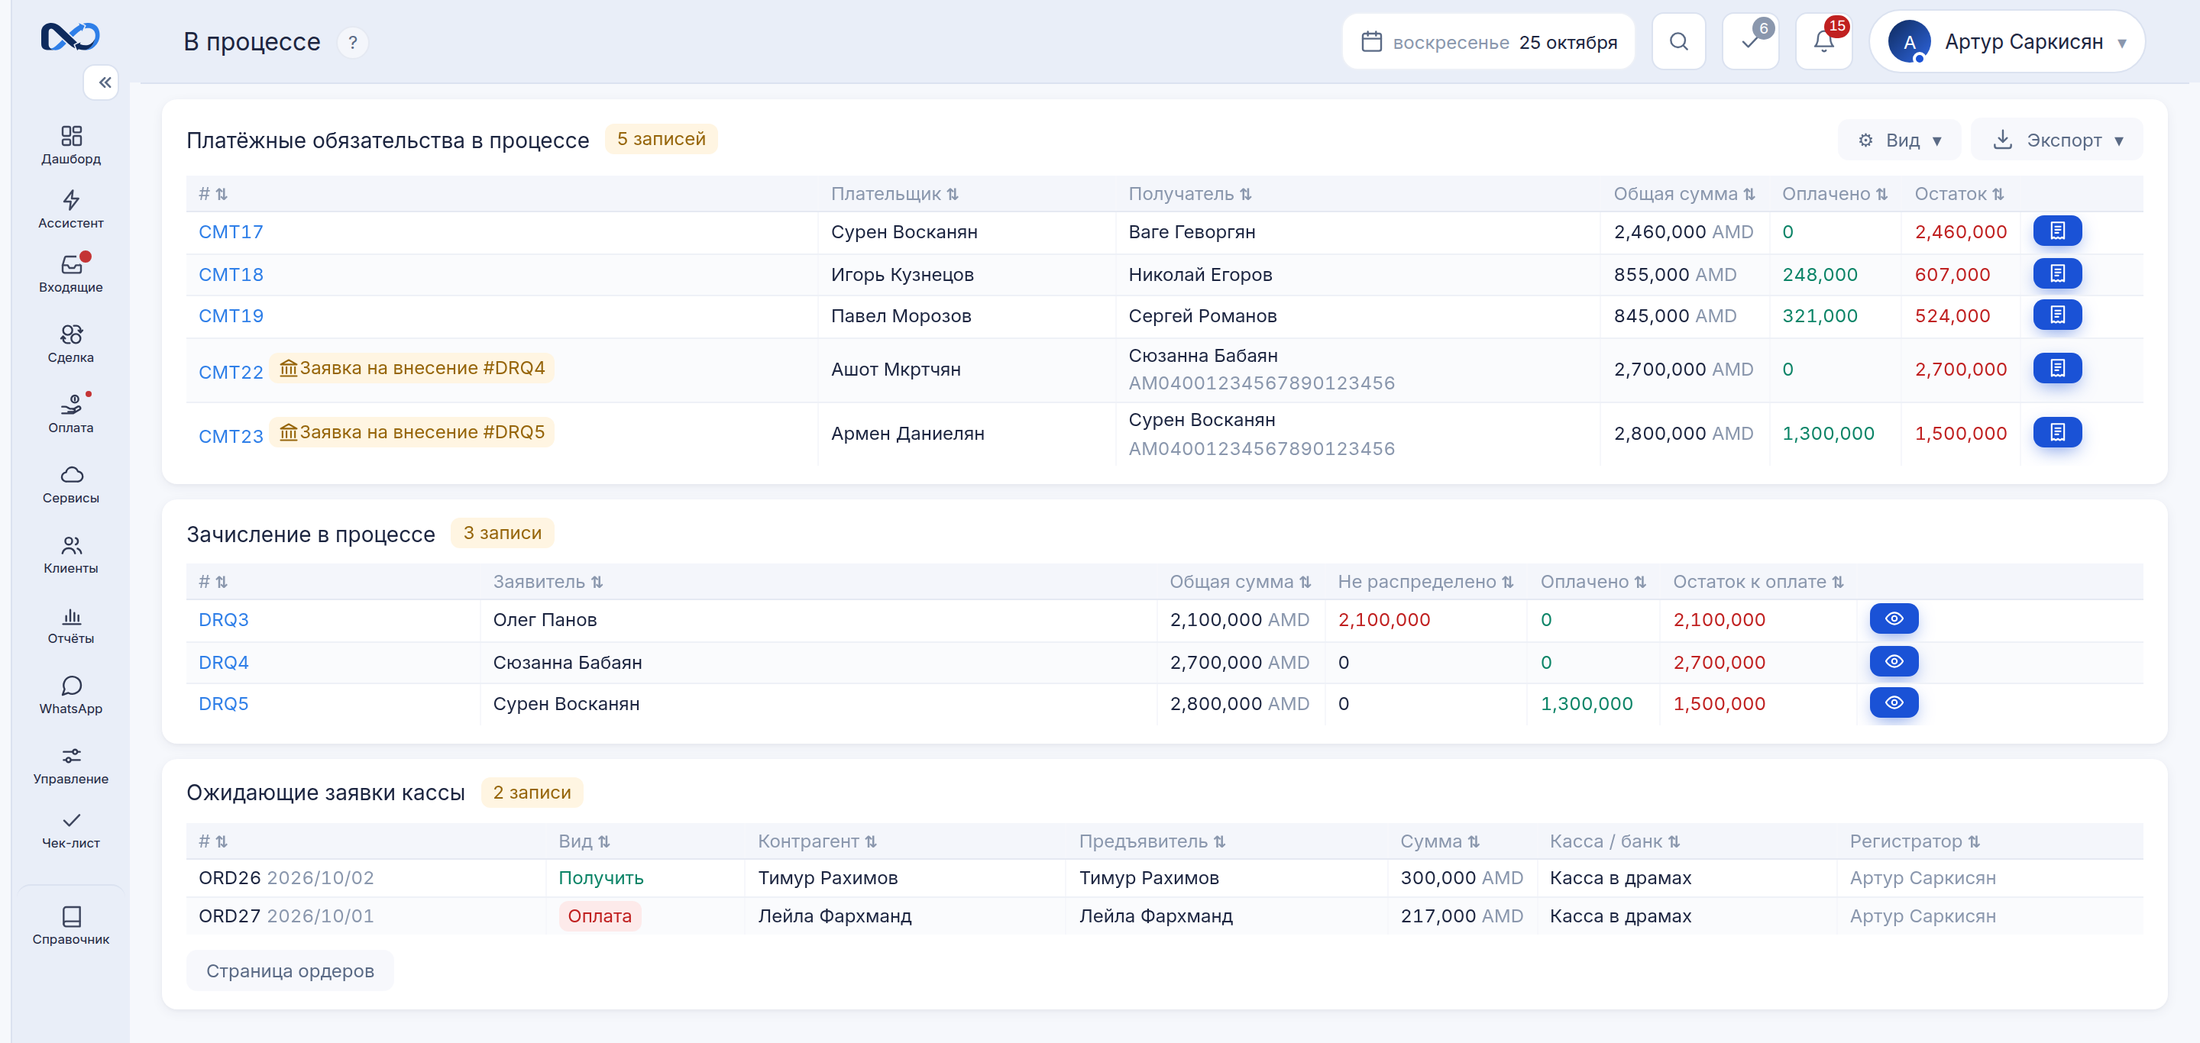Sort by Плательщик column
2200x1043 pixels.
tap(894, 194)
